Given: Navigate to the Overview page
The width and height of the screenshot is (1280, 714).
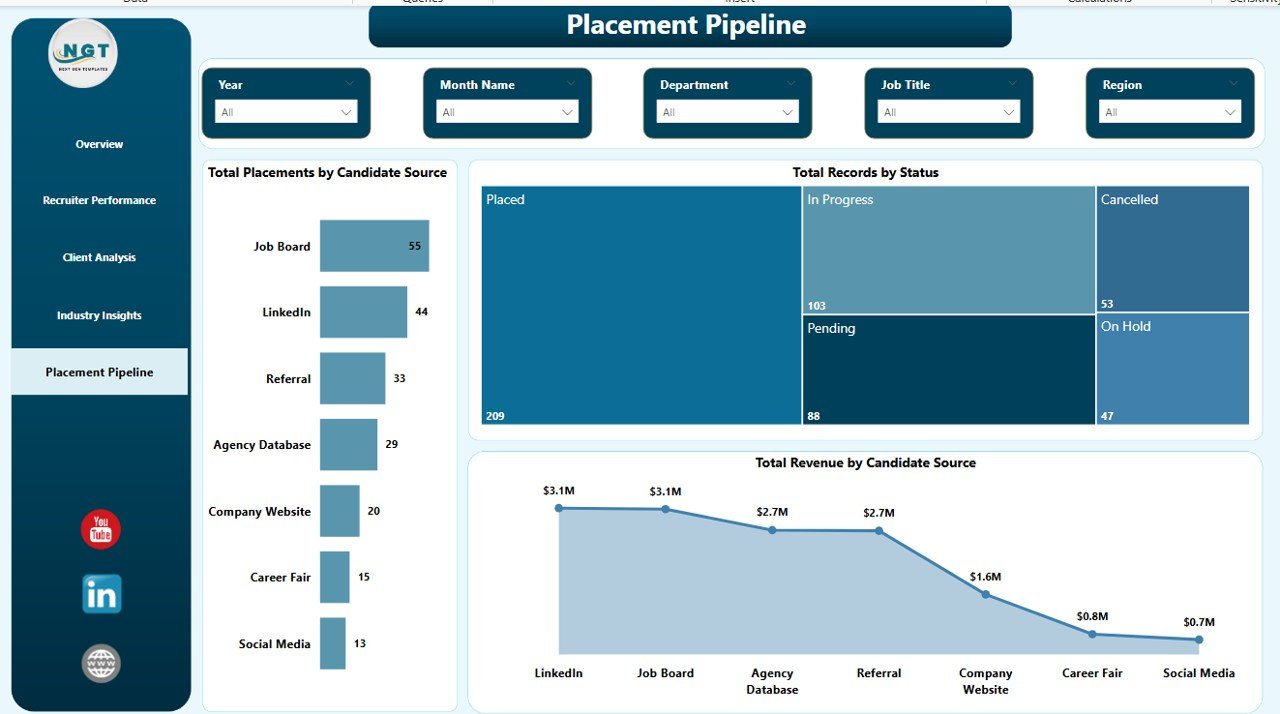Looking at the screenshot, I should point(98,144).
